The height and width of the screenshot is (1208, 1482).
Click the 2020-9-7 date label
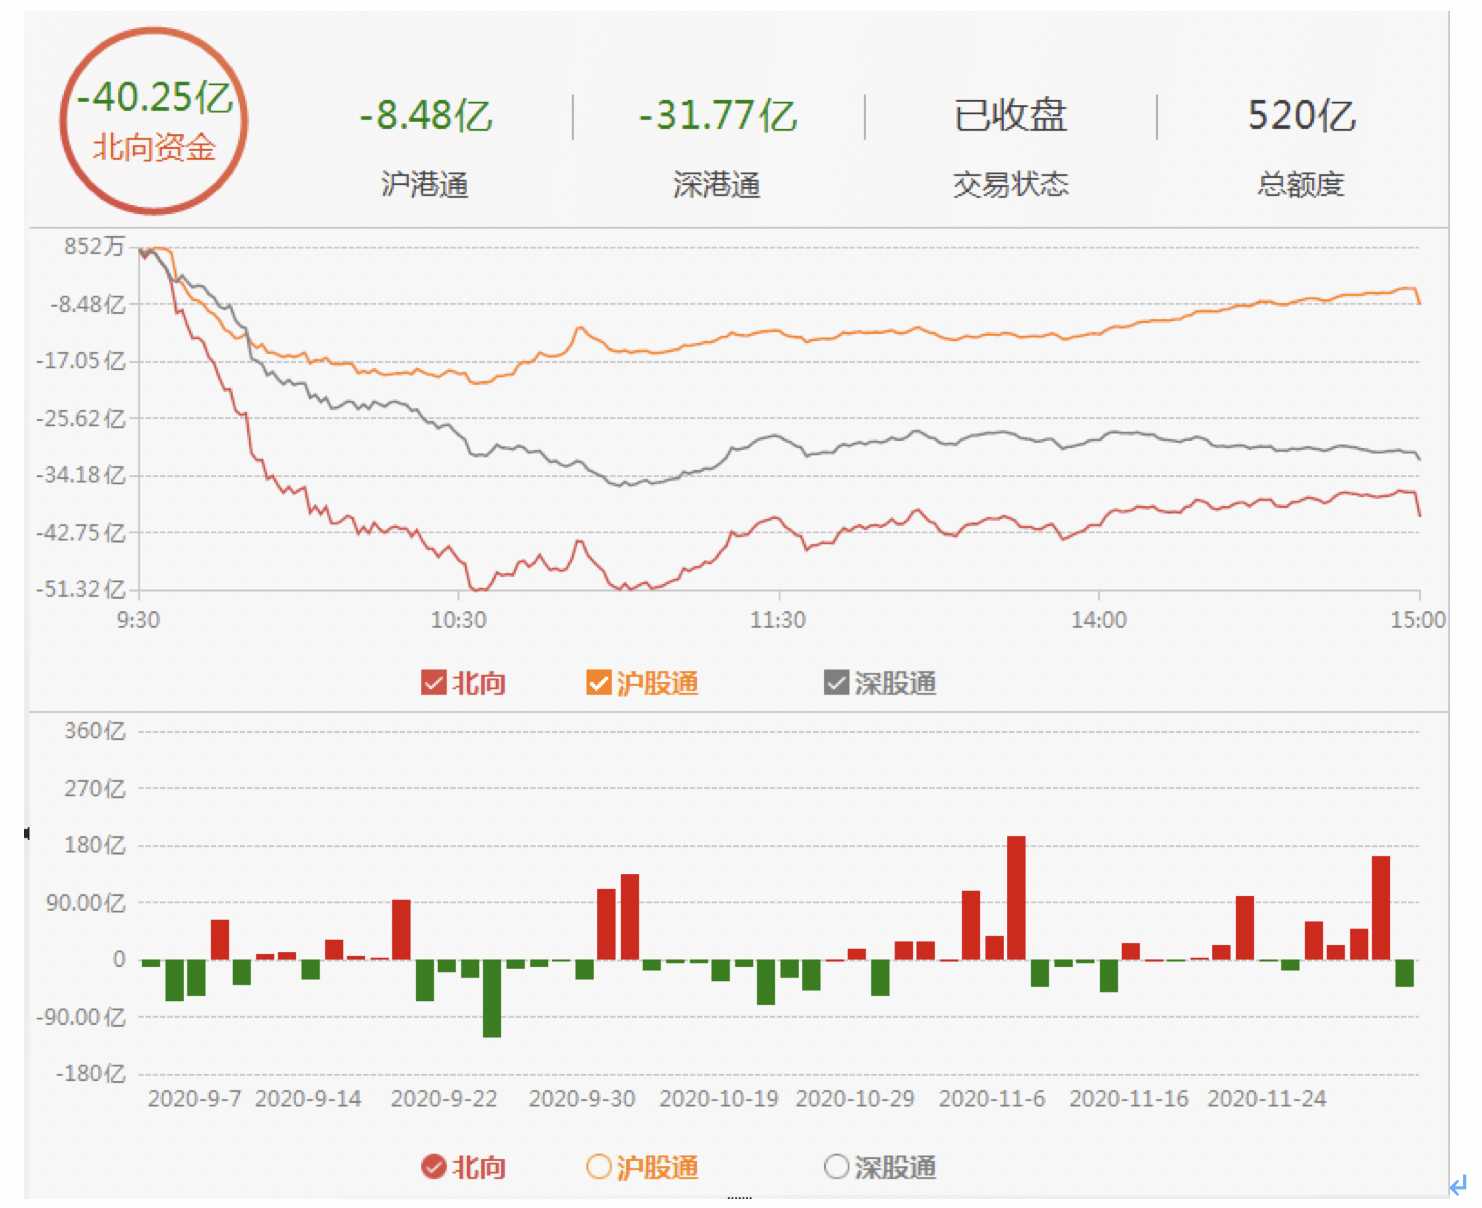(x=195, y=1099)
